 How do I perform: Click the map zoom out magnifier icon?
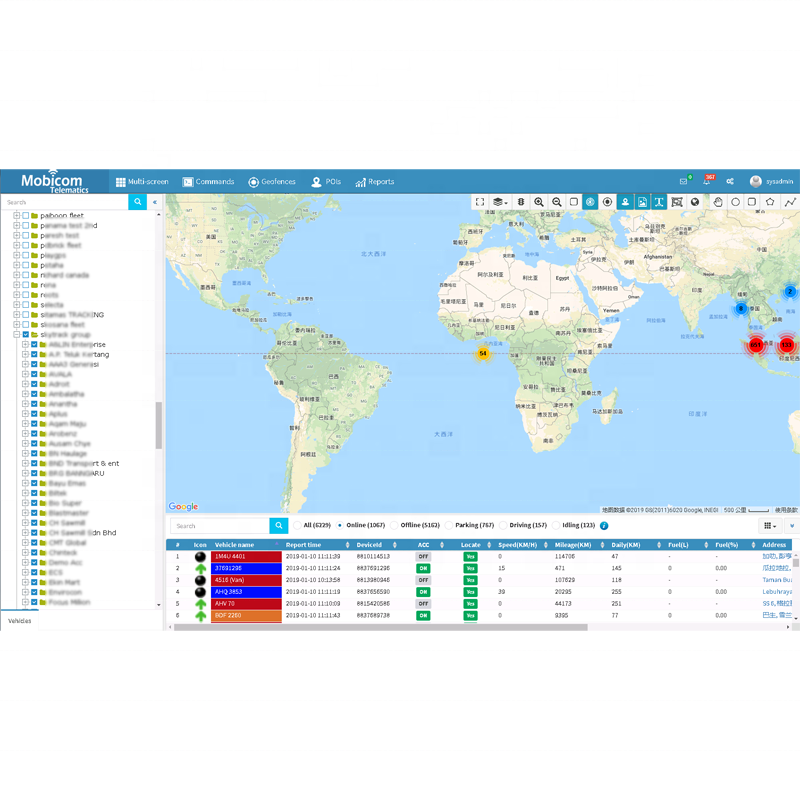[x=557, y=202]
